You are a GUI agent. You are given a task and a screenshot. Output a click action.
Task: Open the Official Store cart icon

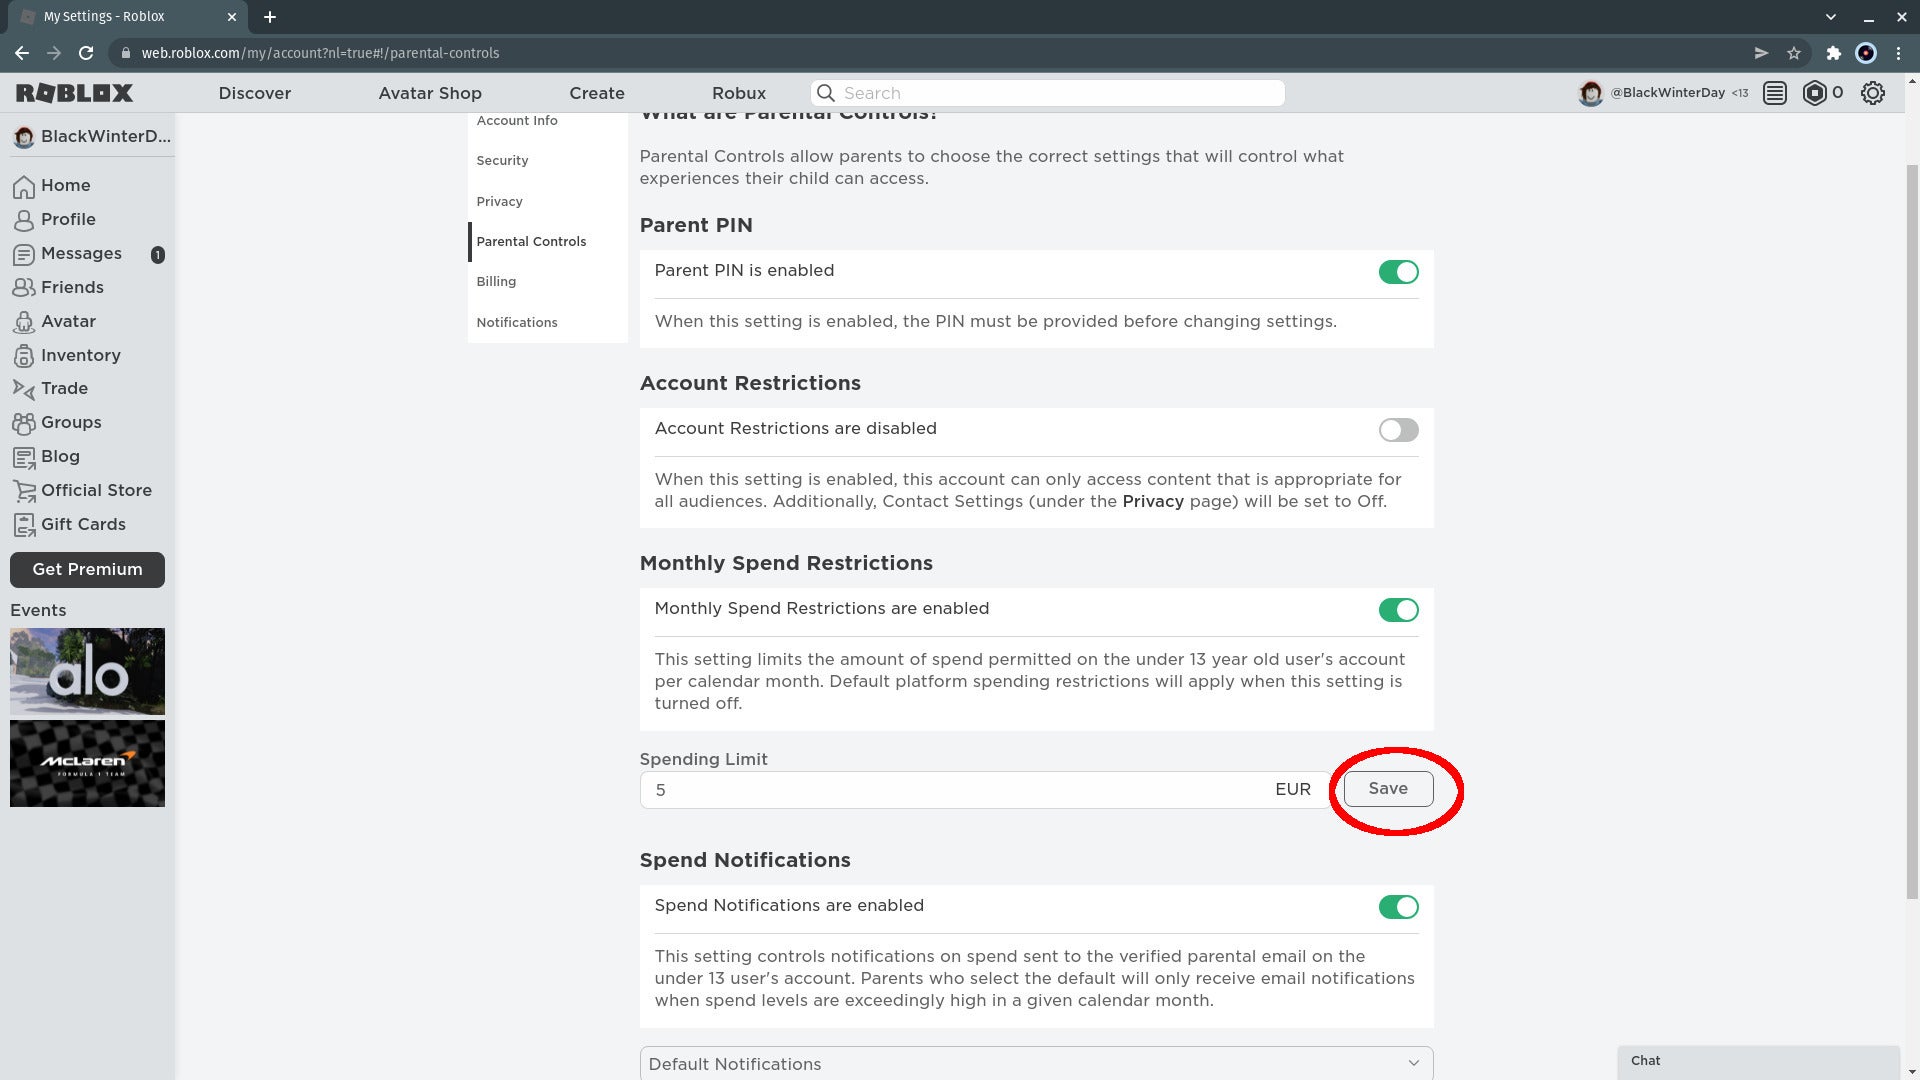(24, 491)
